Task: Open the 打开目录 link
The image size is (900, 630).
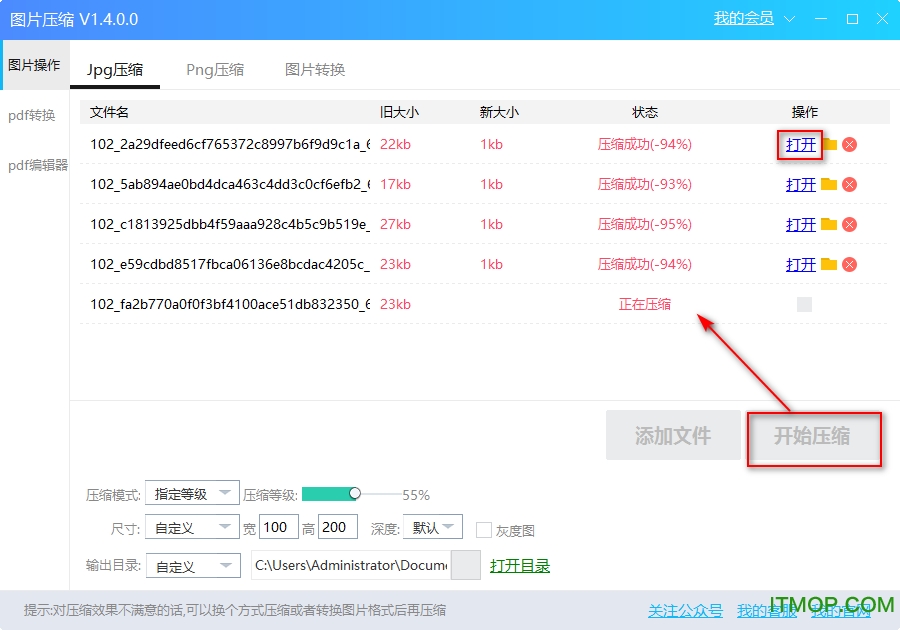Action: pos(520,566)
